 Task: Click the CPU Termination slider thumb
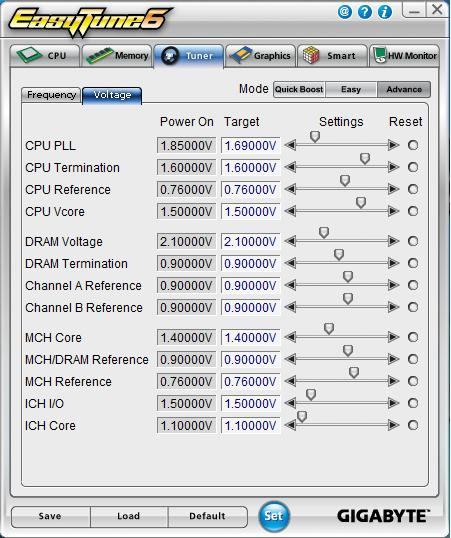[x=365, y=159]
